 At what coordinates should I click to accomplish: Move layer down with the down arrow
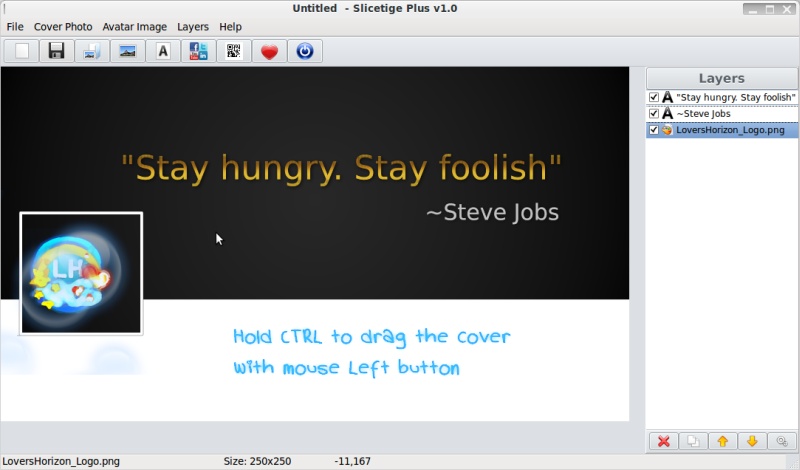tap(752, 441)
